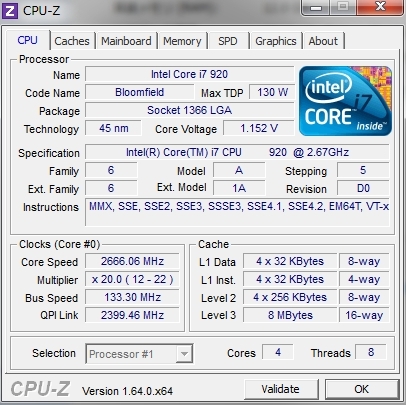Click the CPU-Z logo text at bottom

pyautogui.click(x=41, y=389)
